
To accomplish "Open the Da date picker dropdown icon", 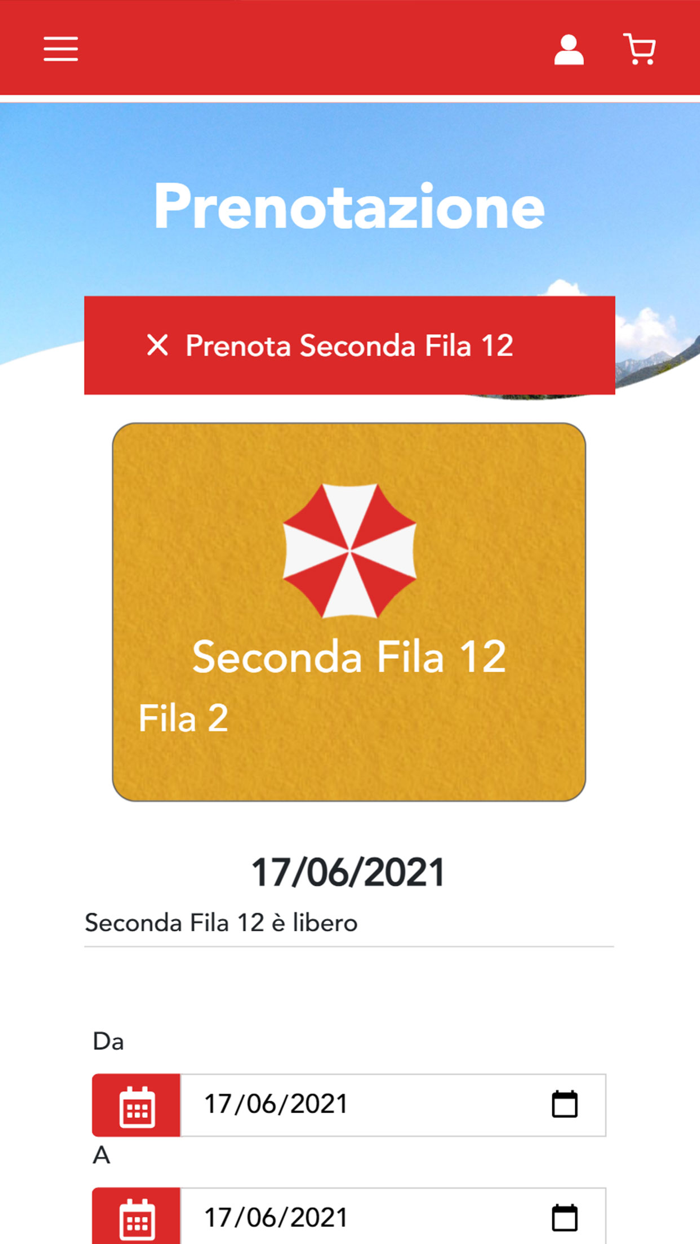I will coord(565,1104).
